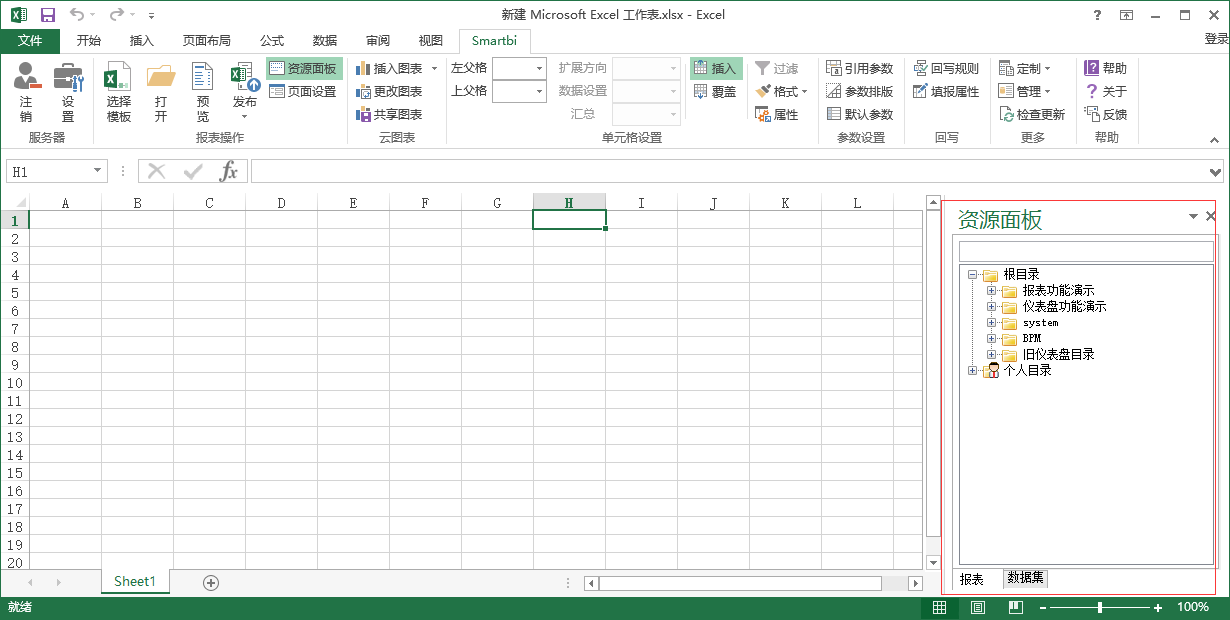Open the resource panel options arrow
This screenshot has width=1230, height=620.
(1192, 216)
